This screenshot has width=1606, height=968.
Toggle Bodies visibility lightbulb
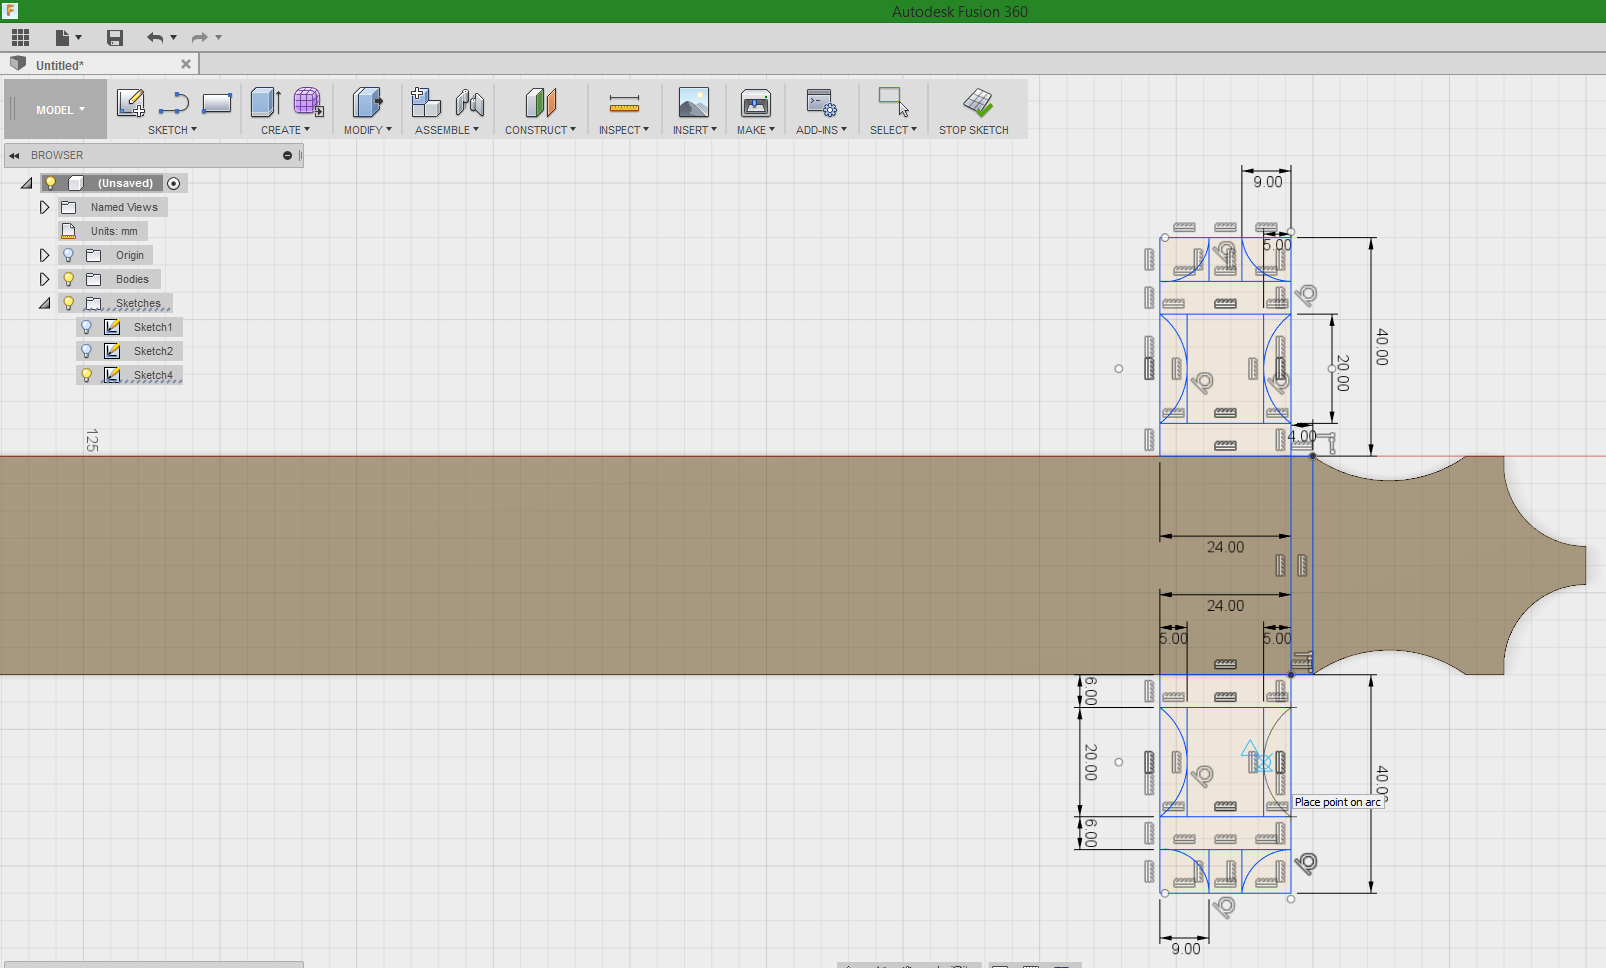(x=68, y=279)
